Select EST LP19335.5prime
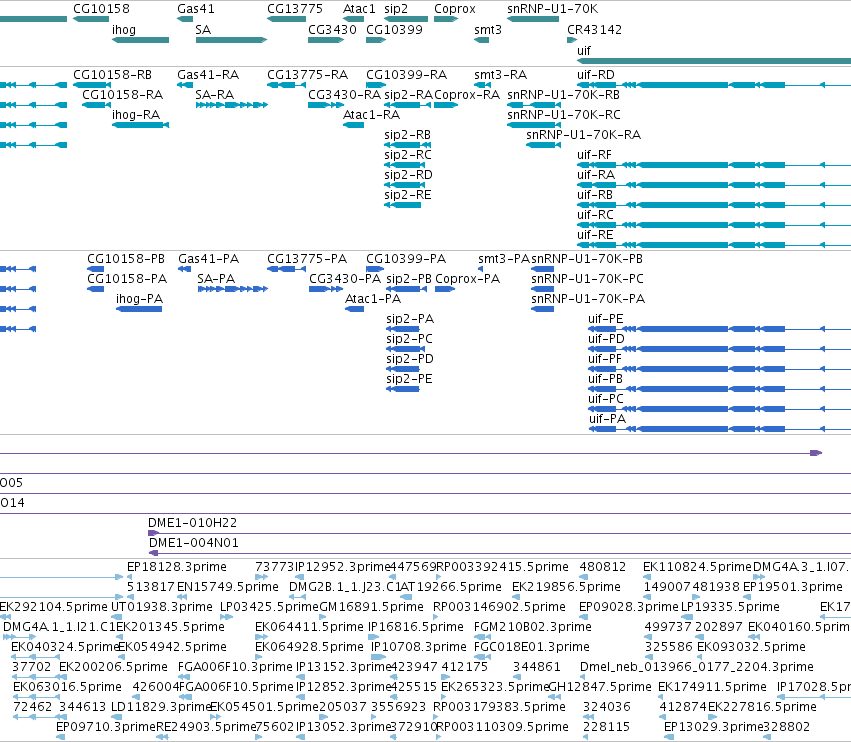This screenshot has width=851, height=742. click(x=687, y=617)
